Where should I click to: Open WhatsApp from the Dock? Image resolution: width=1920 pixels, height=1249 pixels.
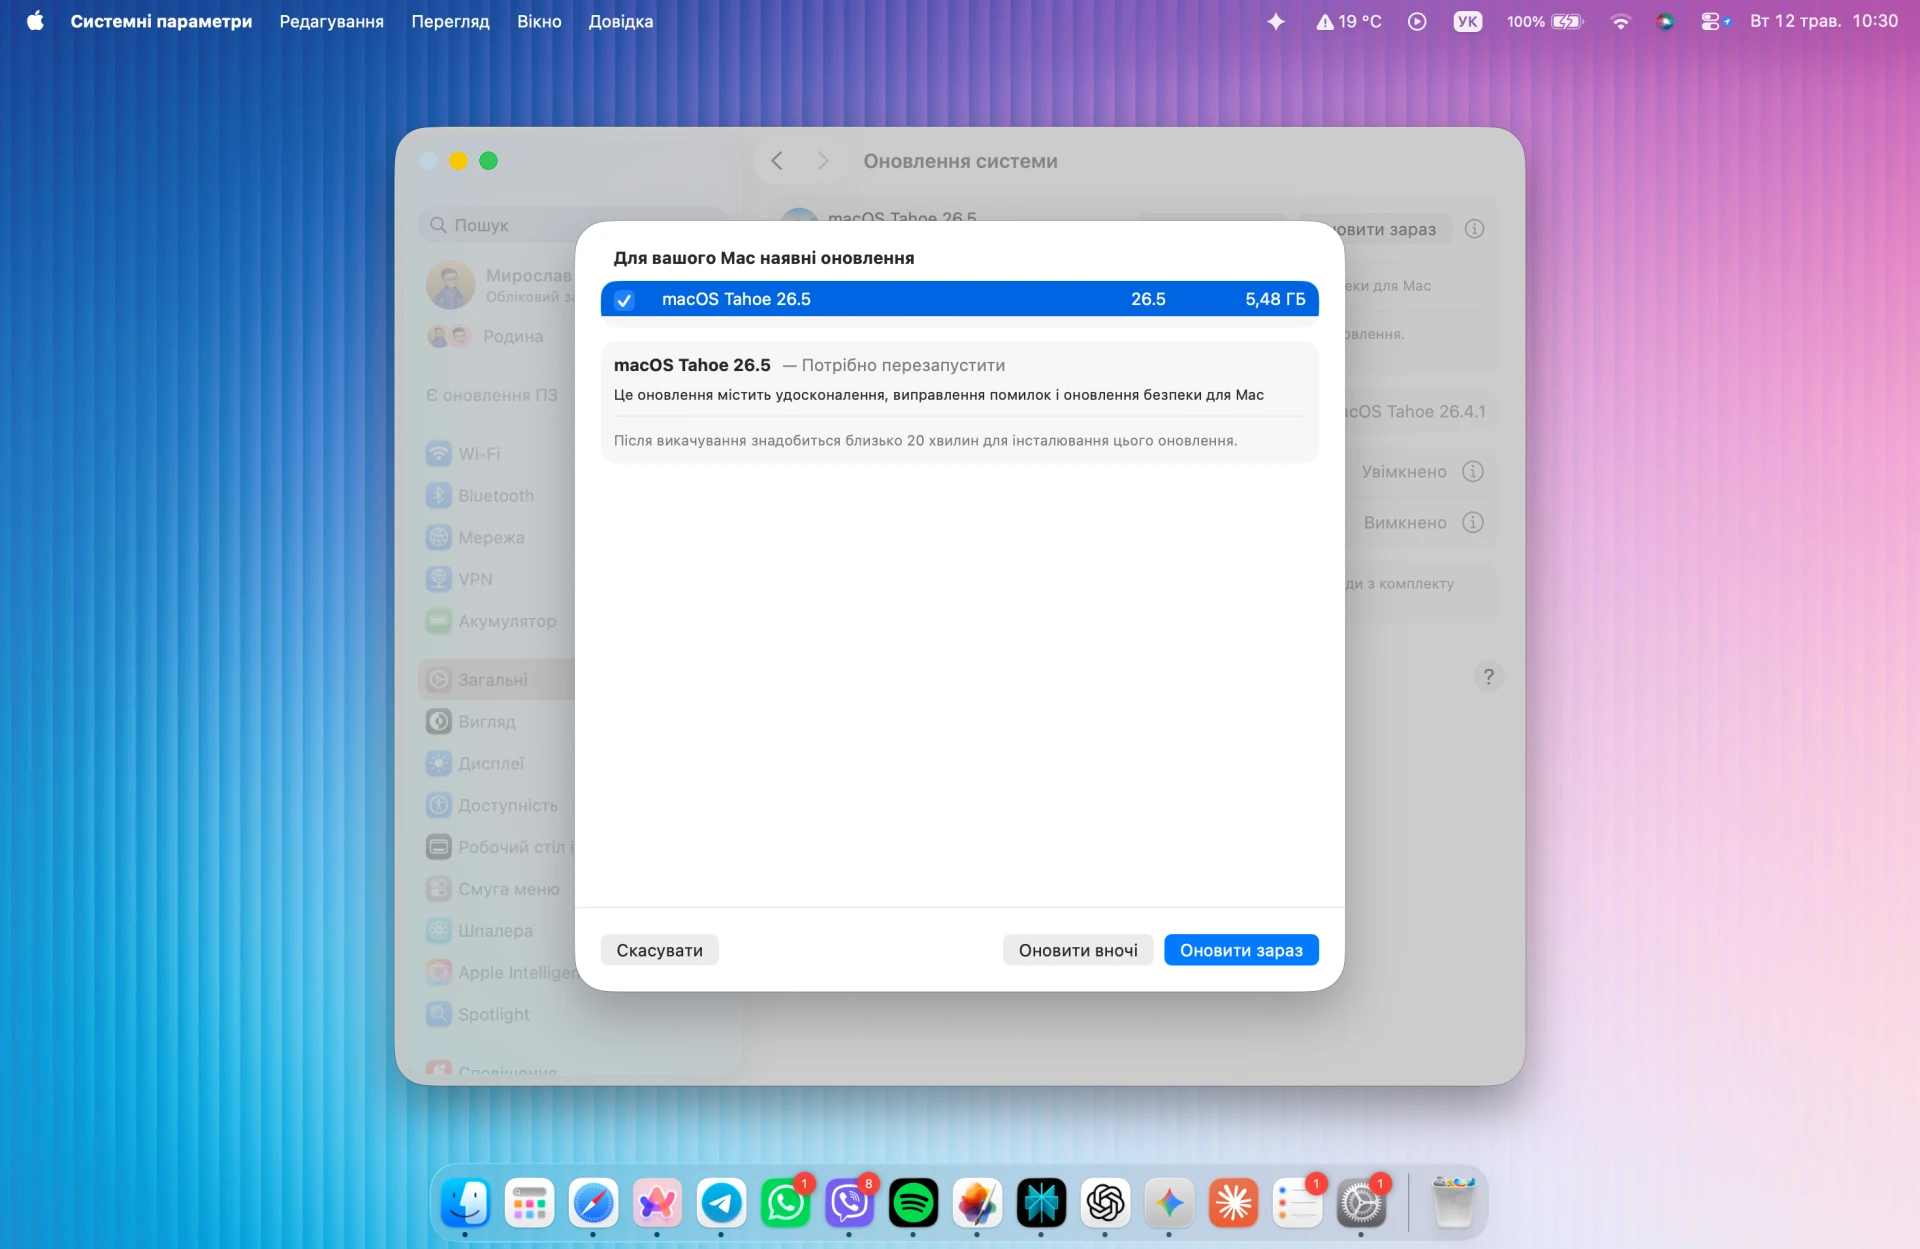pyautogui.click(x=785, y=1202)
